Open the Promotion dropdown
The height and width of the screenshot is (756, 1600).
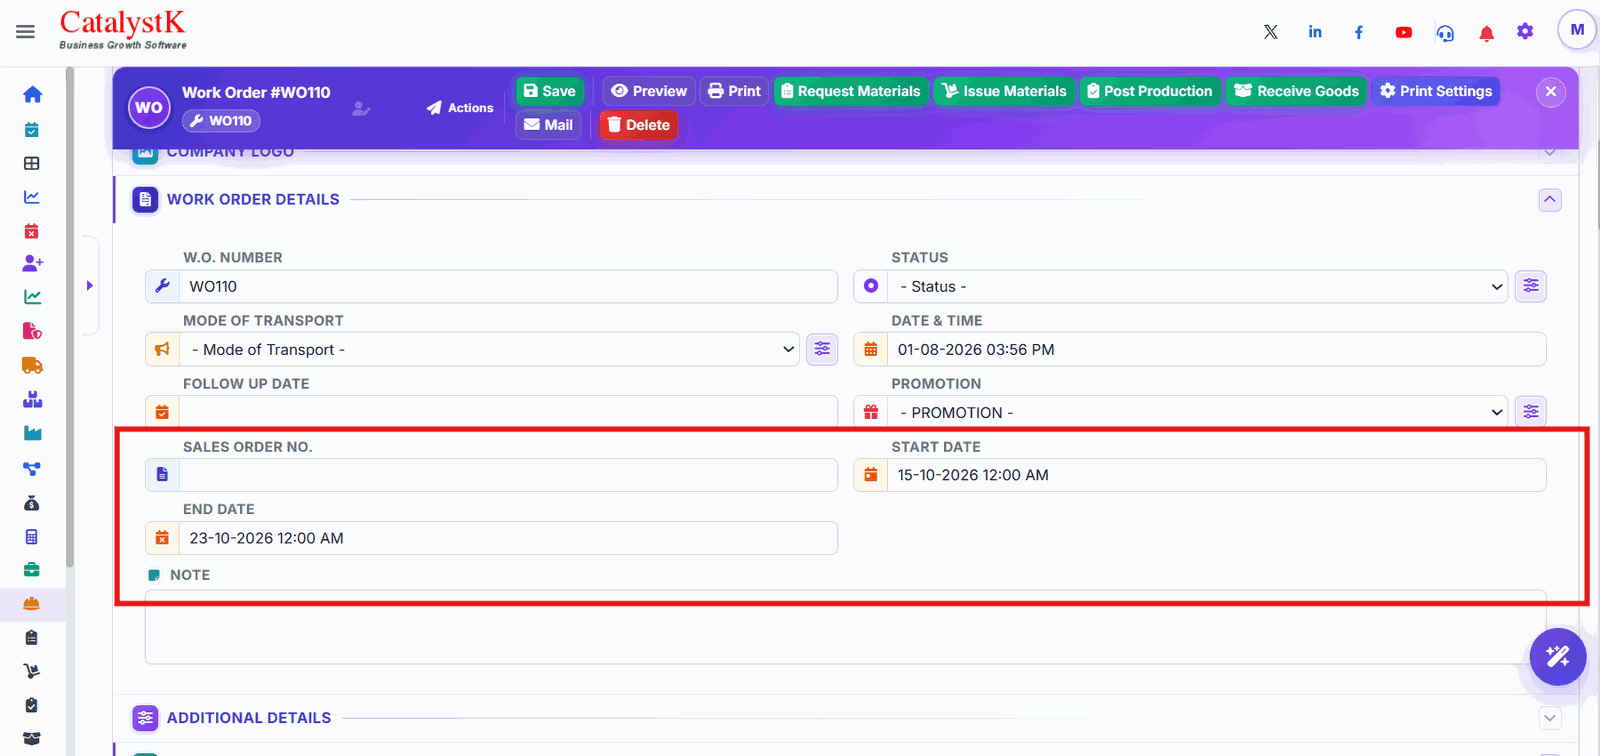click(1196, 412)
